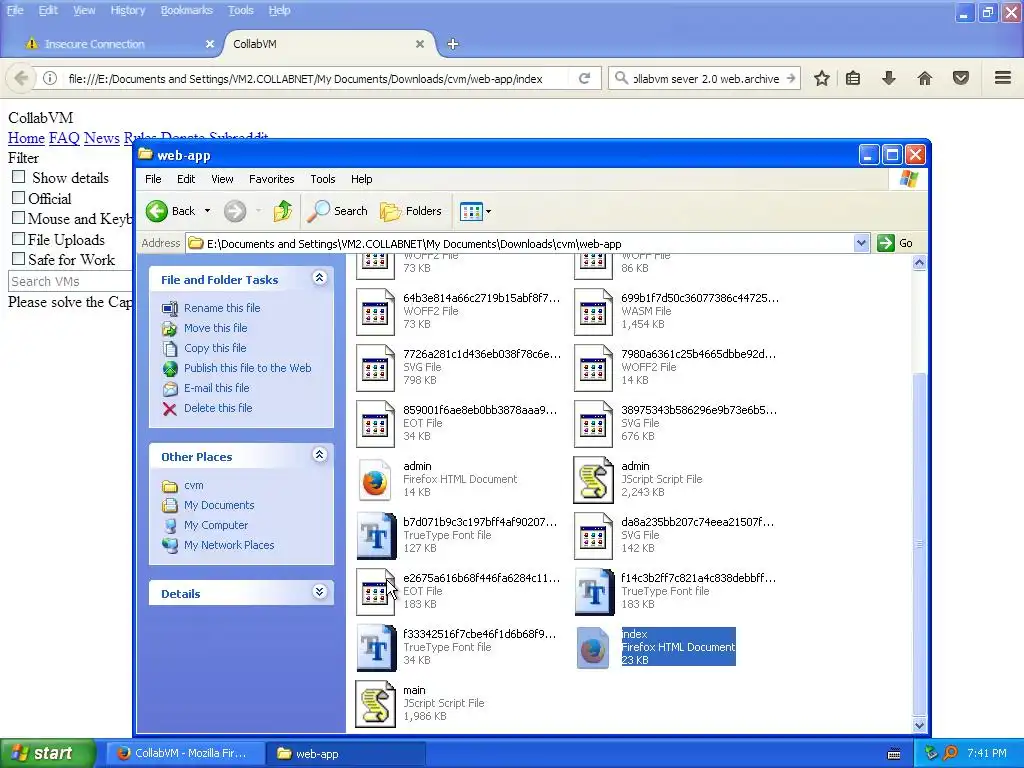
Task: Click the Home link on CollabVM page
Action: point(26,138)
